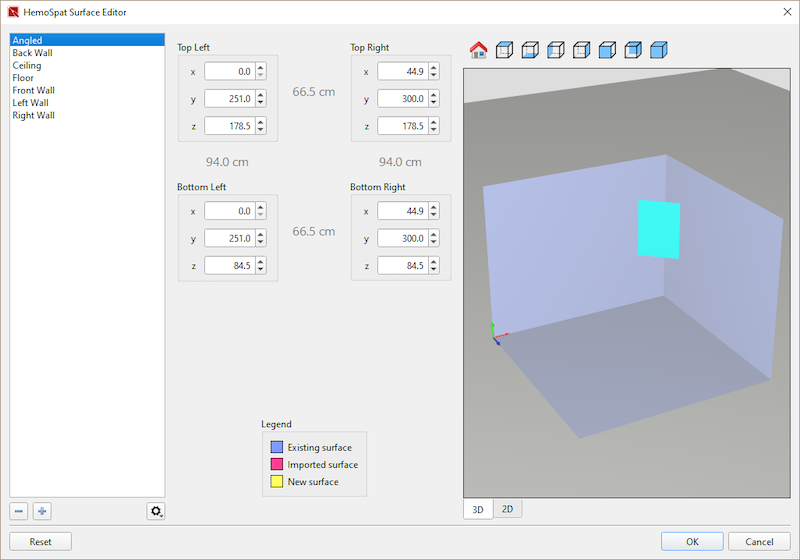The width and height of the screenshot is (800, 560).
Task: Click the yellow New surface legend swatch
Action: click(x=277, y=481)
